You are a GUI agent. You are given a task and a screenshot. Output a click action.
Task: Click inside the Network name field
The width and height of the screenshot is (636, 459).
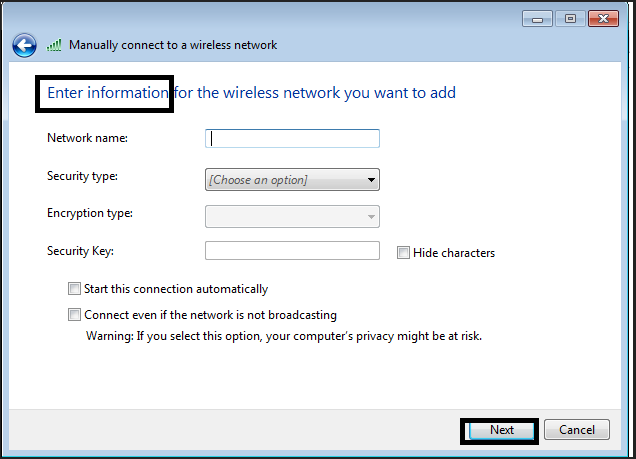click(x=292, y=139)
